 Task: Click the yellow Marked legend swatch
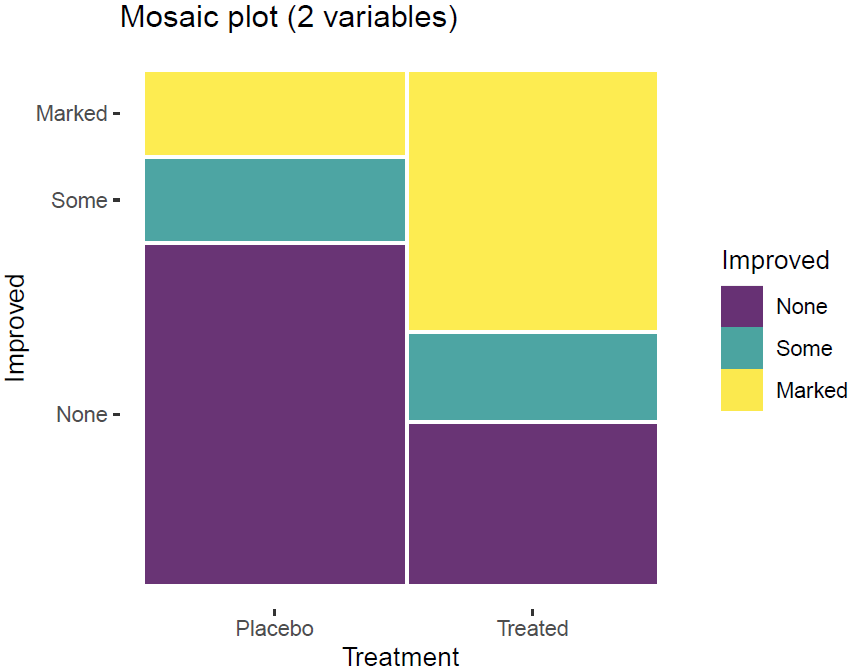[742, 390]
